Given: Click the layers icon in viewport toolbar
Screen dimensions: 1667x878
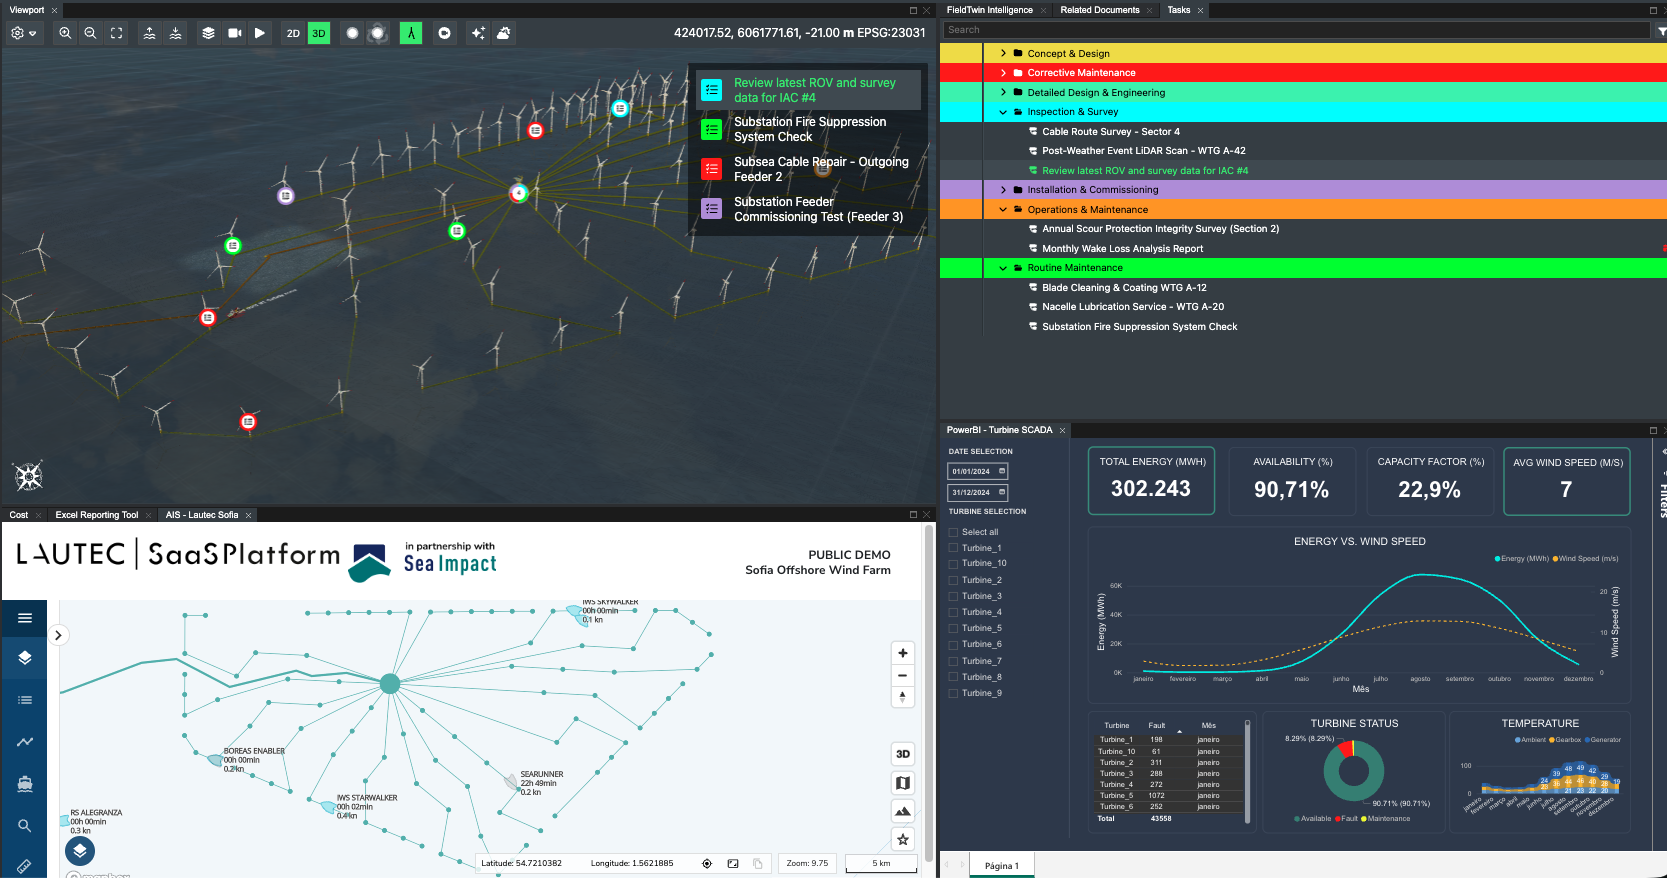Looking at the screenshot, I should pyautogui.click(x=208, y=33).
